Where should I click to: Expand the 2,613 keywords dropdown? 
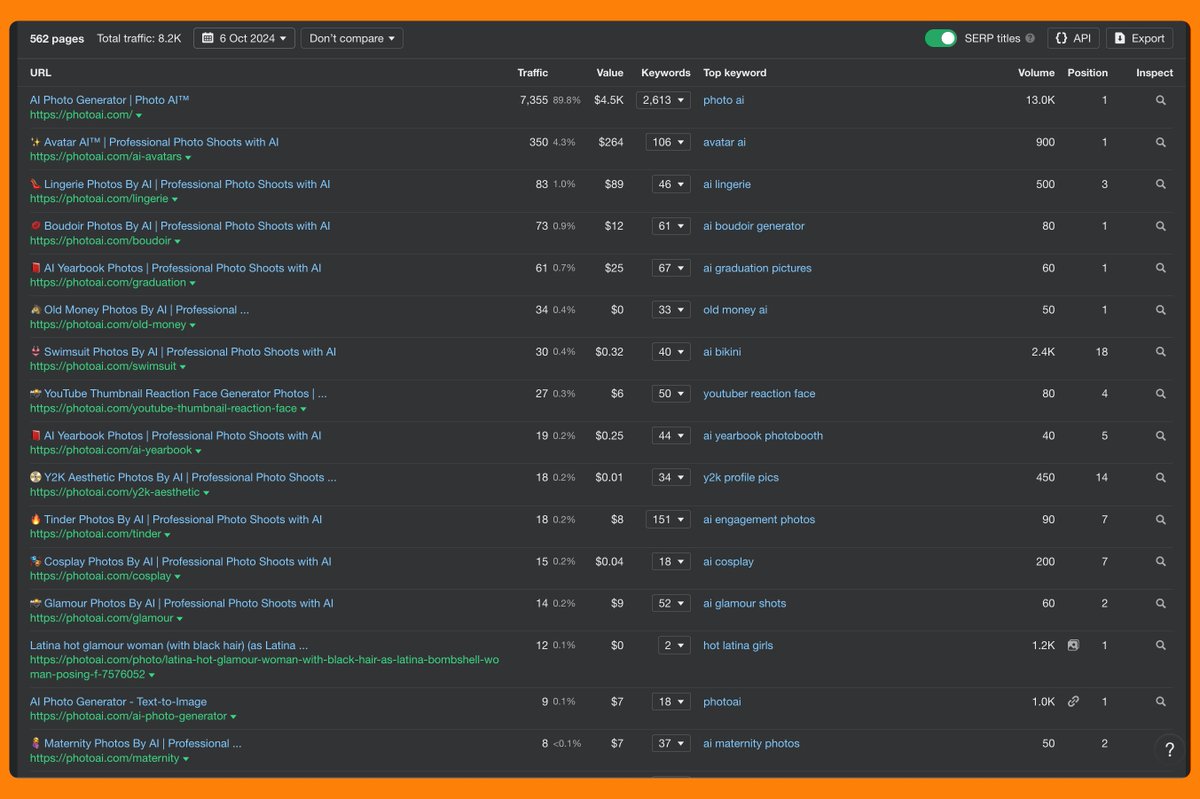pos(664,100)
